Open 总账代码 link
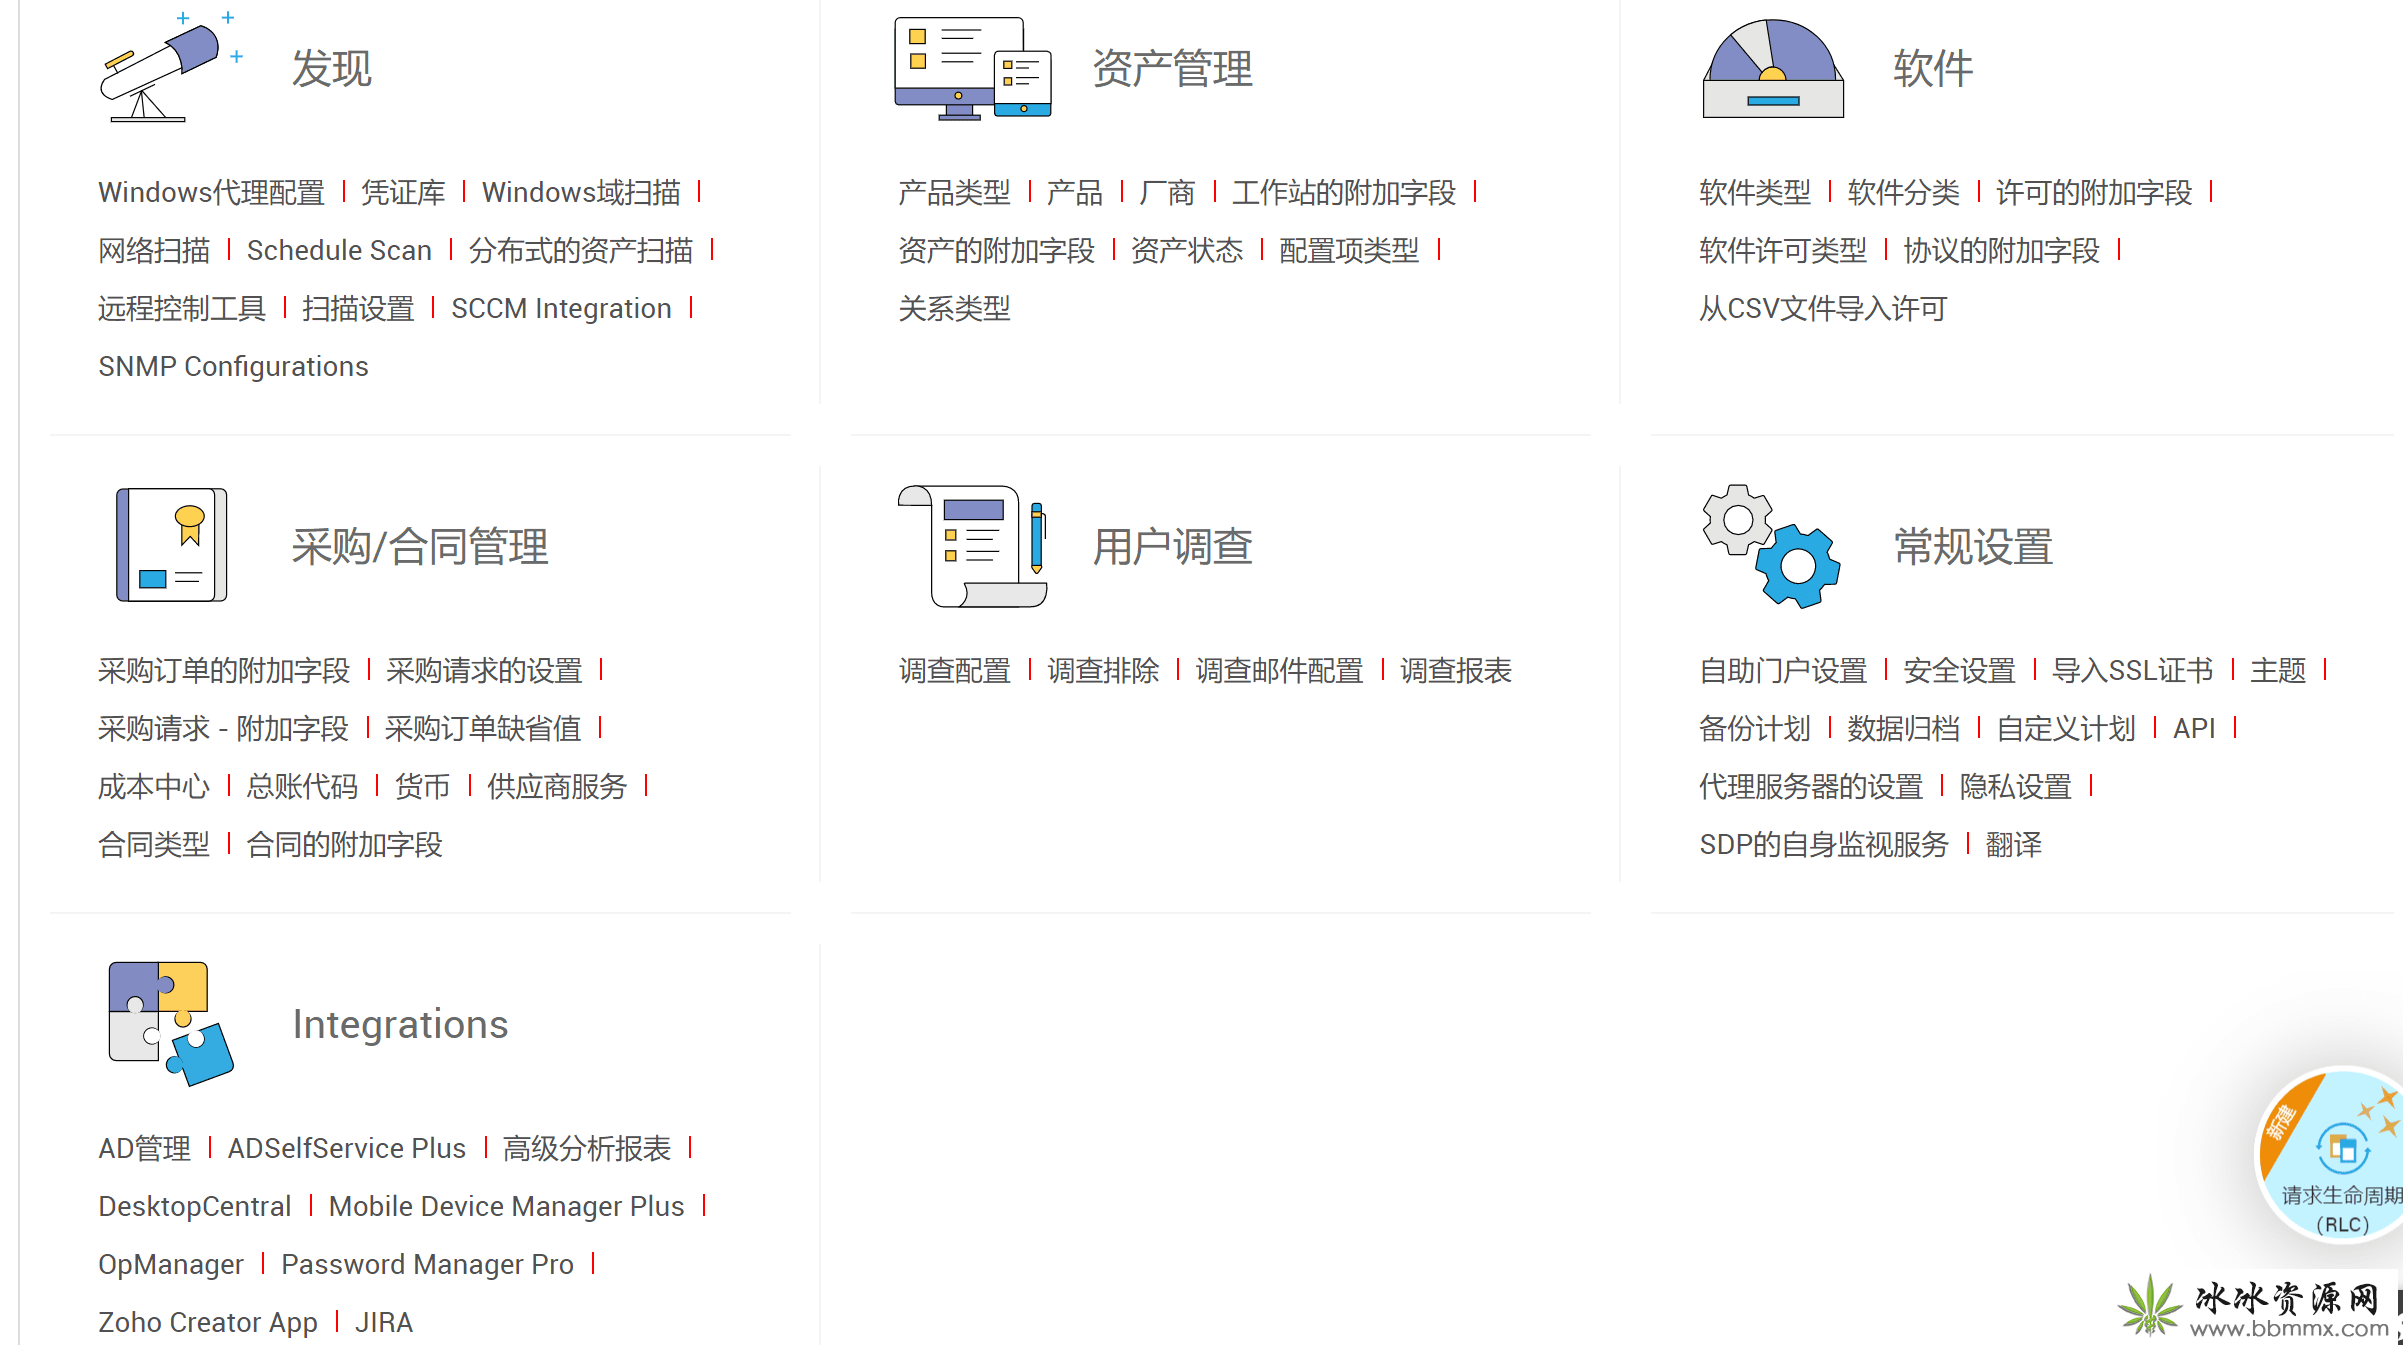The height and width of the screenshot is (1345, 2403). pyautogui.click(x=302, y=786)
